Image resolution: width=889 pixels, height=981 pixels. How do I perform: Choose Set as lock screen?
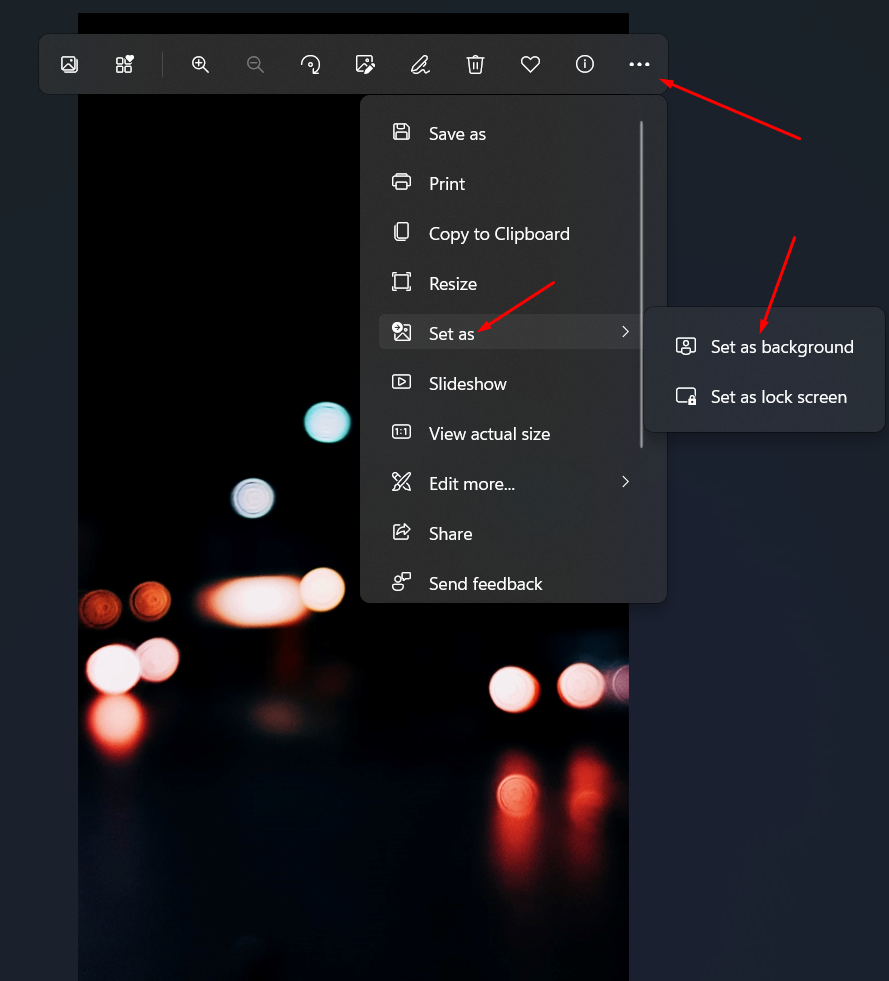tap(778, 397)
